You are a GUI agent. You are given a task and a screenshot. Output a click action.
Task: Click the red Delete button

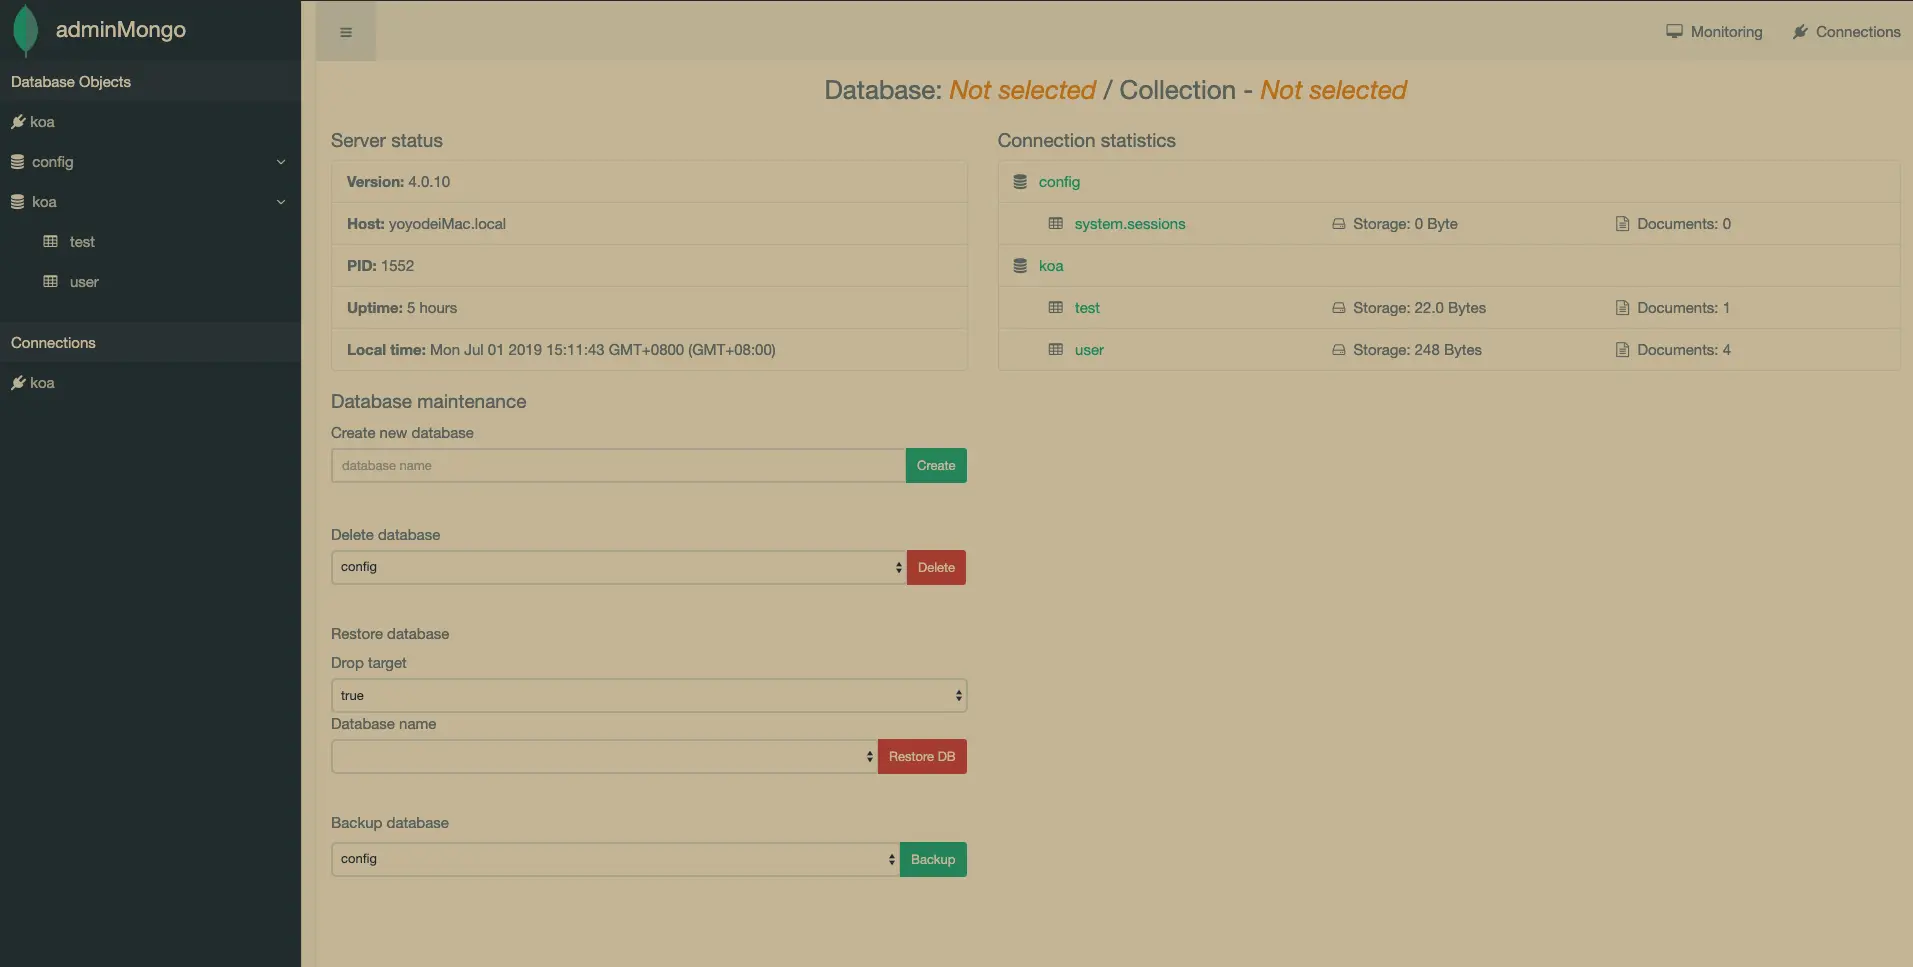pos(936,568)
